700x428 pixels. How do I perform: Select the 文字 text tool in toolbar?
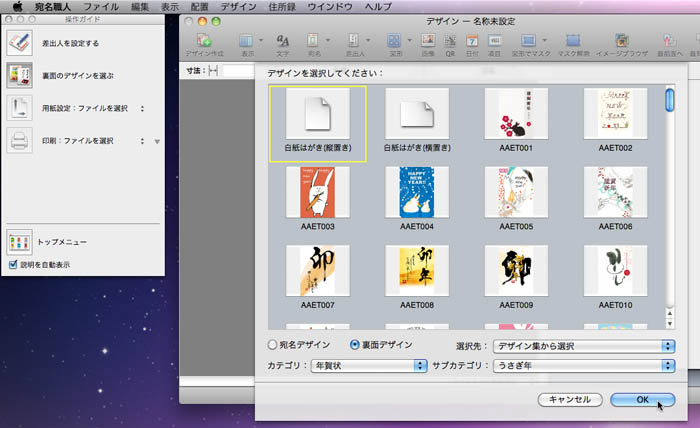282,41
